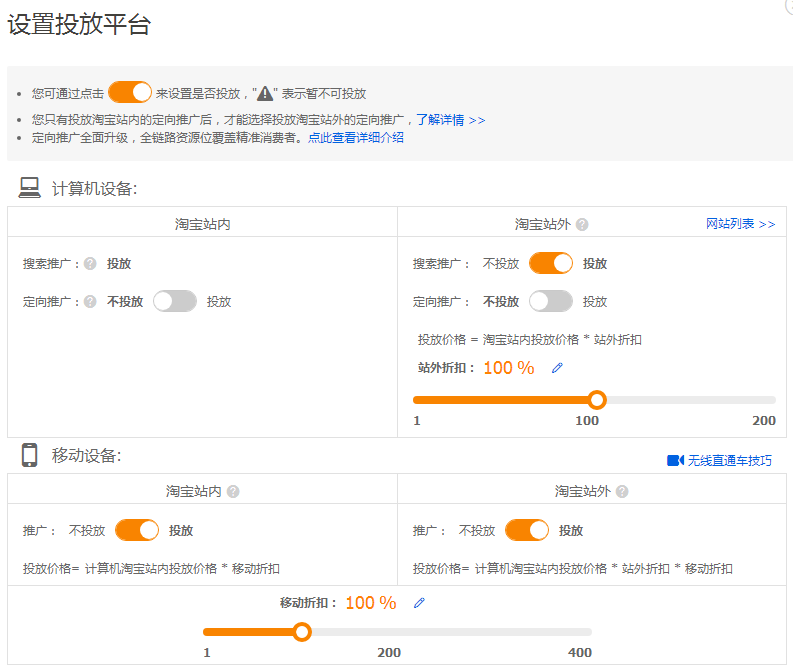
Task: Open 了解详情 >> link
Action: tap(450, 120)
